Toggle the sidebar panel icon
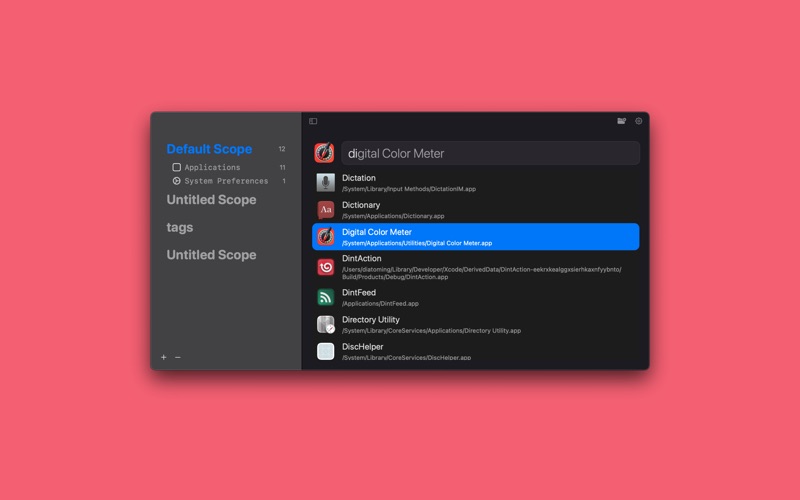Viewport: 800px width, 500px height. (313, 121)
